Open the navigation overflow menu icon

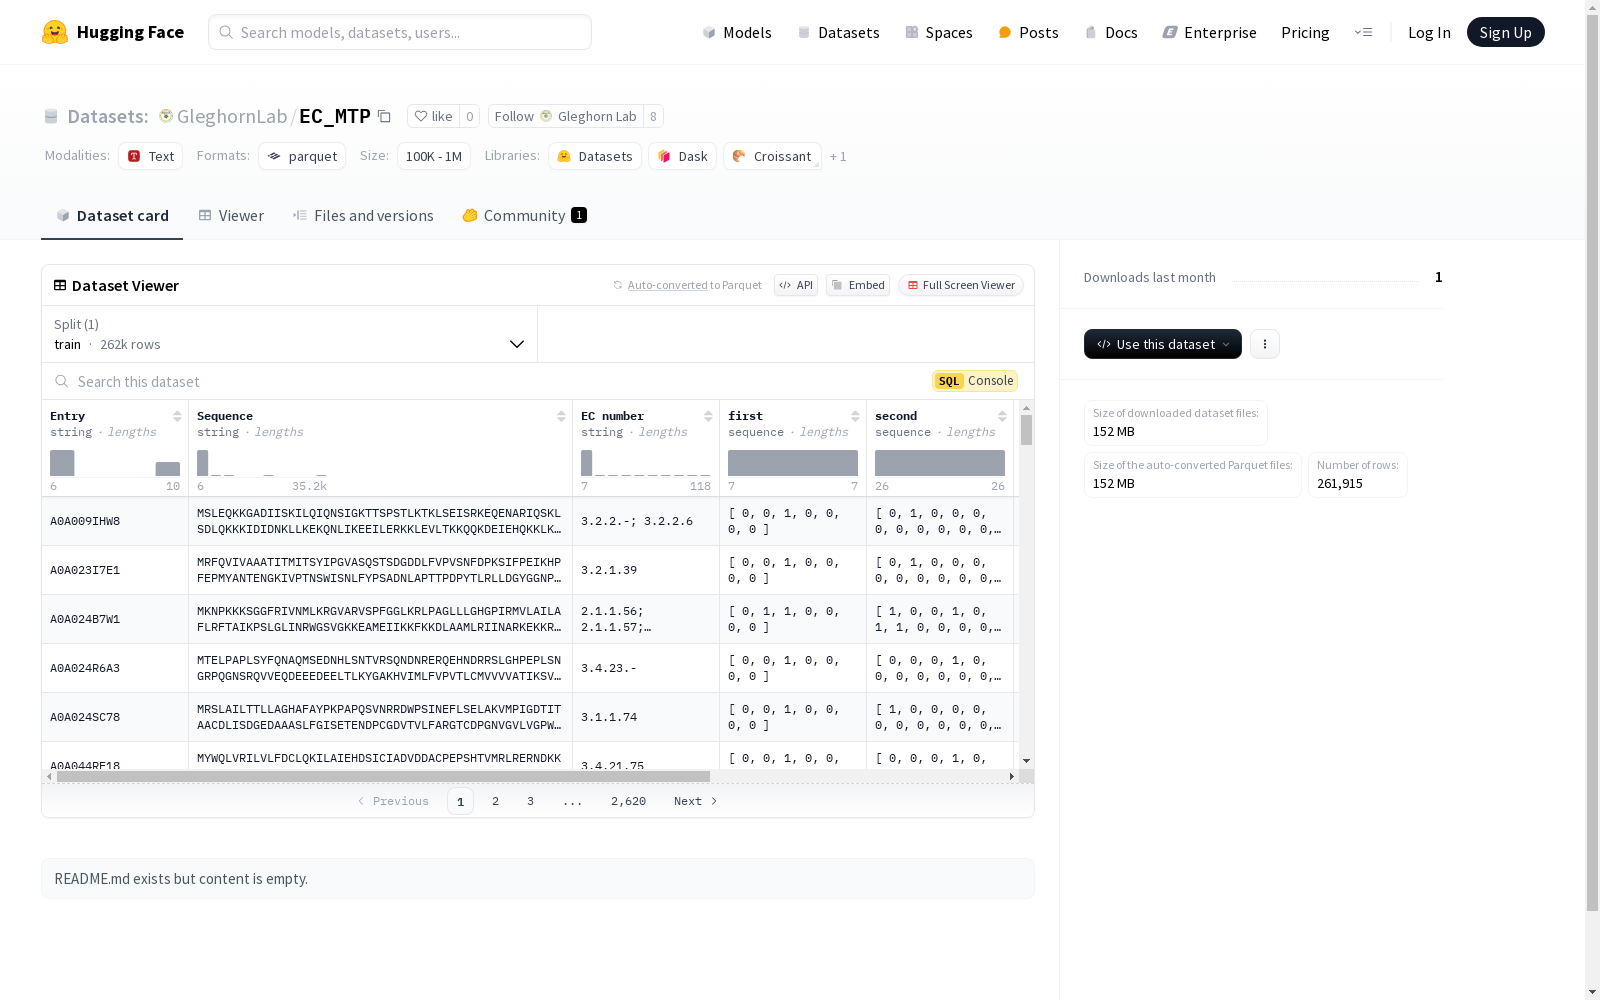1363,32
